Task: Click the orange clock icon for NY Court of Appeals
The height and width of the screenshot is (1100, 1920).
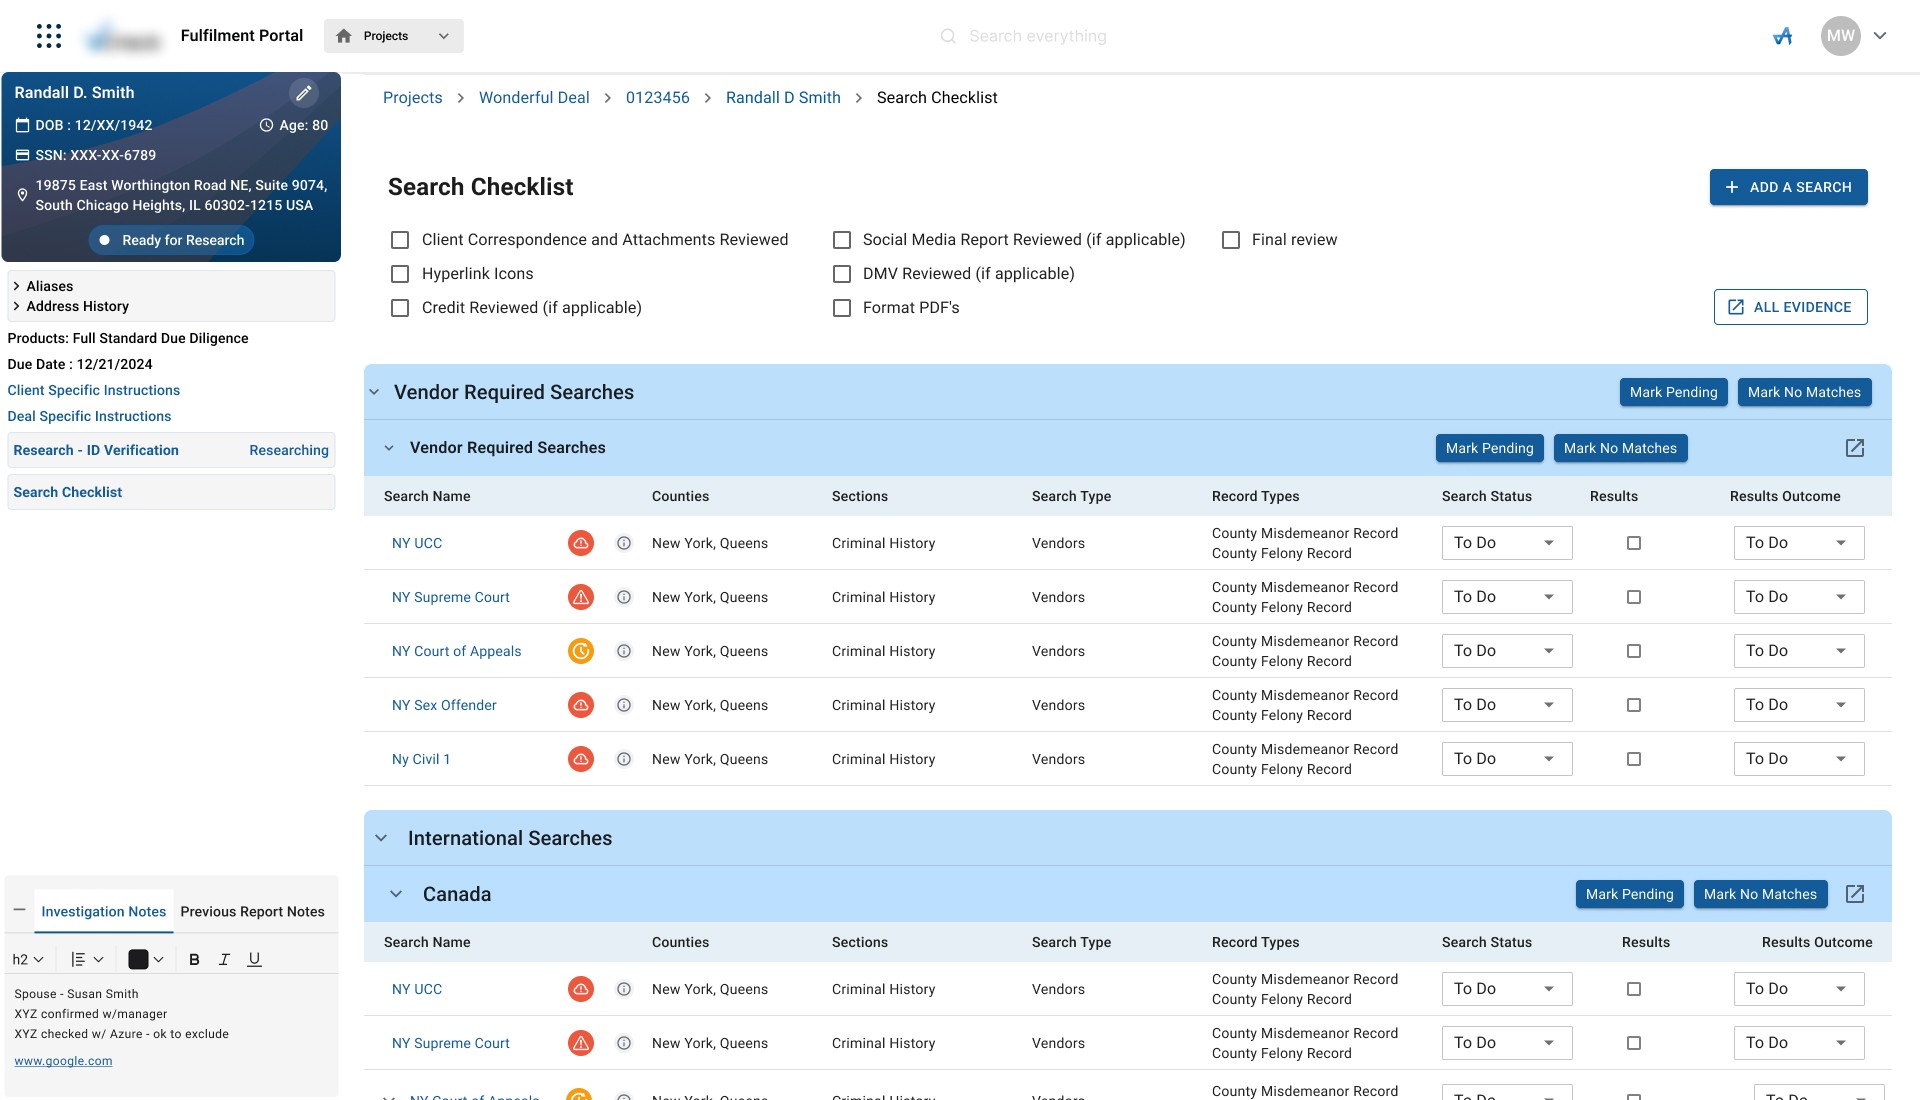Action: pos(580,651)
